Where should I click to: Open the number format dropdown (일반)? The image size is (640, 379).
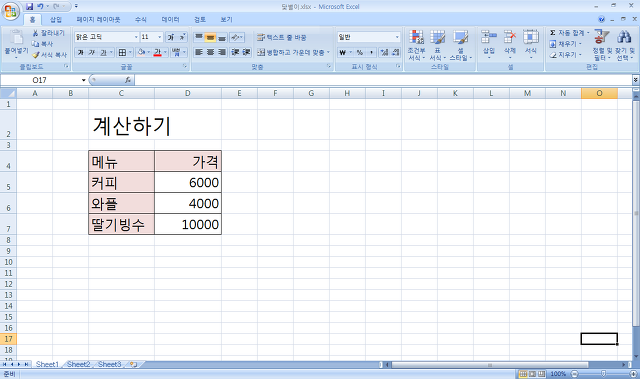[x=397, y=37]
